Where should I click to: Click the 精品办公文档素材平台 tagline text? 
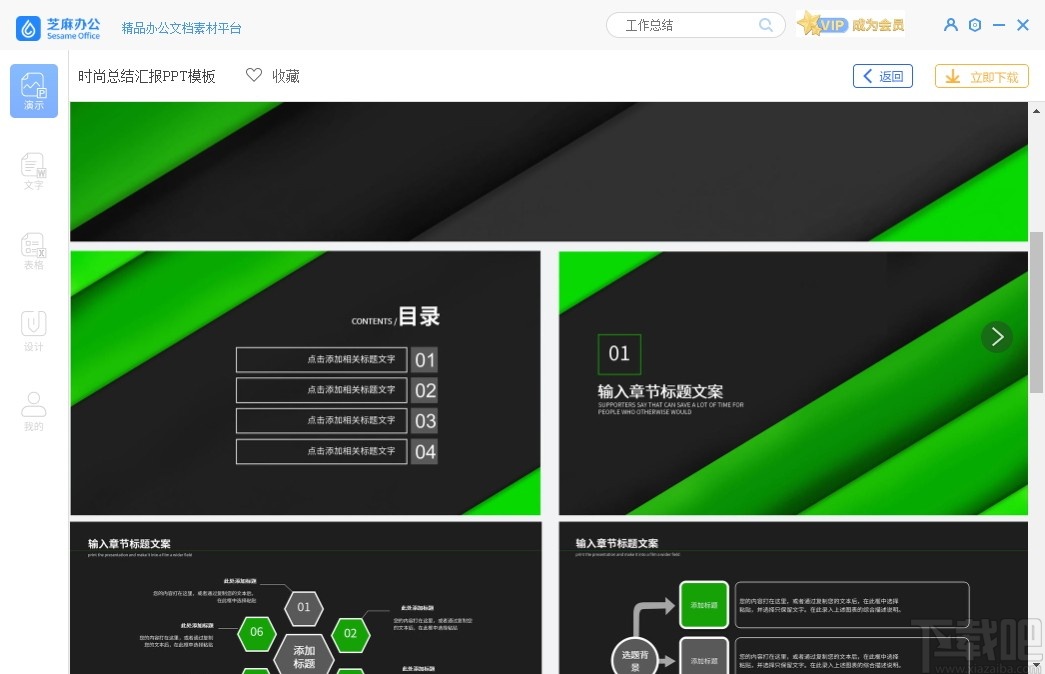pos(181,28)
